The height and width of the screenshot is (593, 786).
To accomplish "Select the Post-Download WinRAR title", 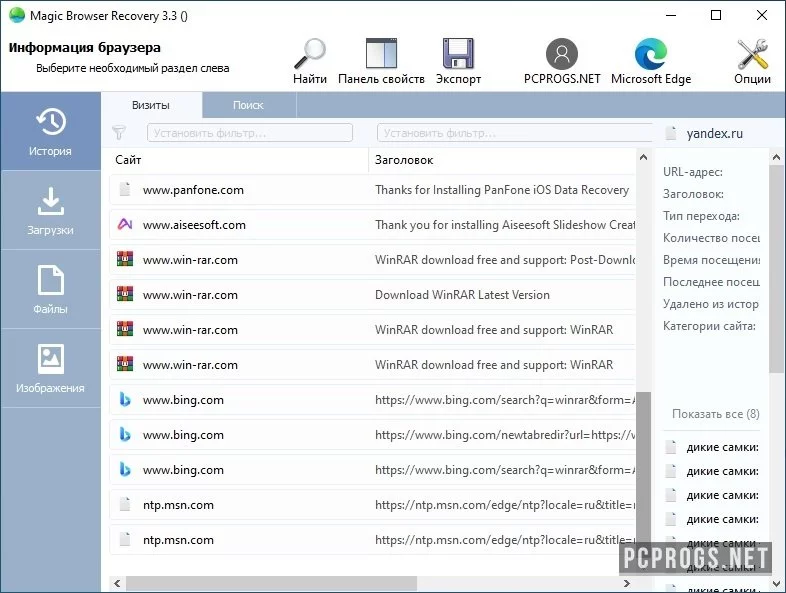I will [x=505, y=260].
